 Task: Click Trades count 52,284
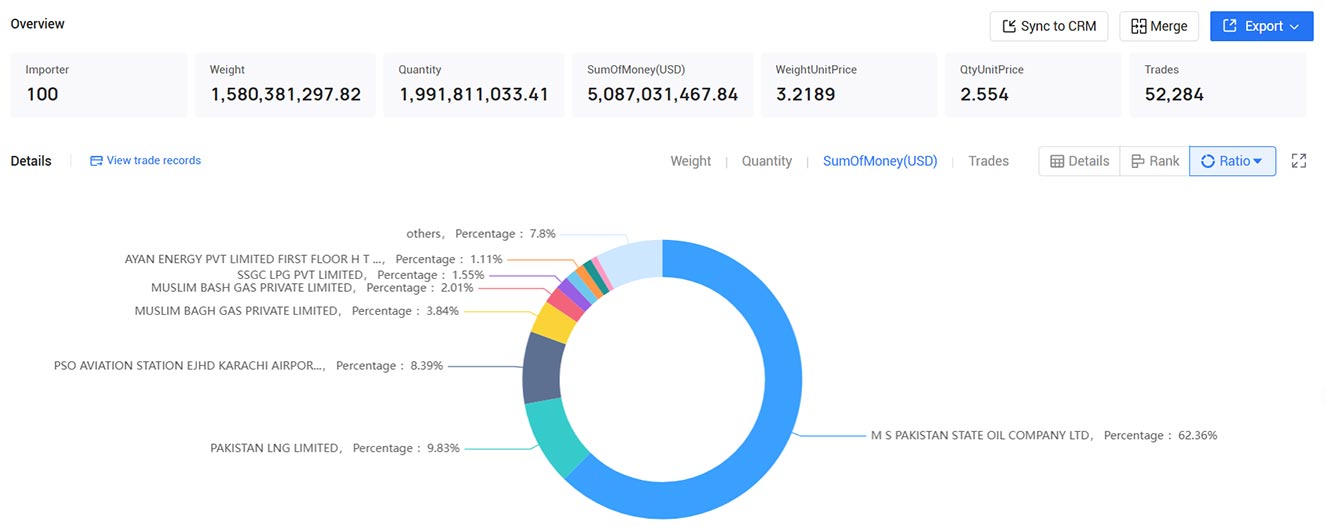pyautogui.click(x=1174, y=95)
